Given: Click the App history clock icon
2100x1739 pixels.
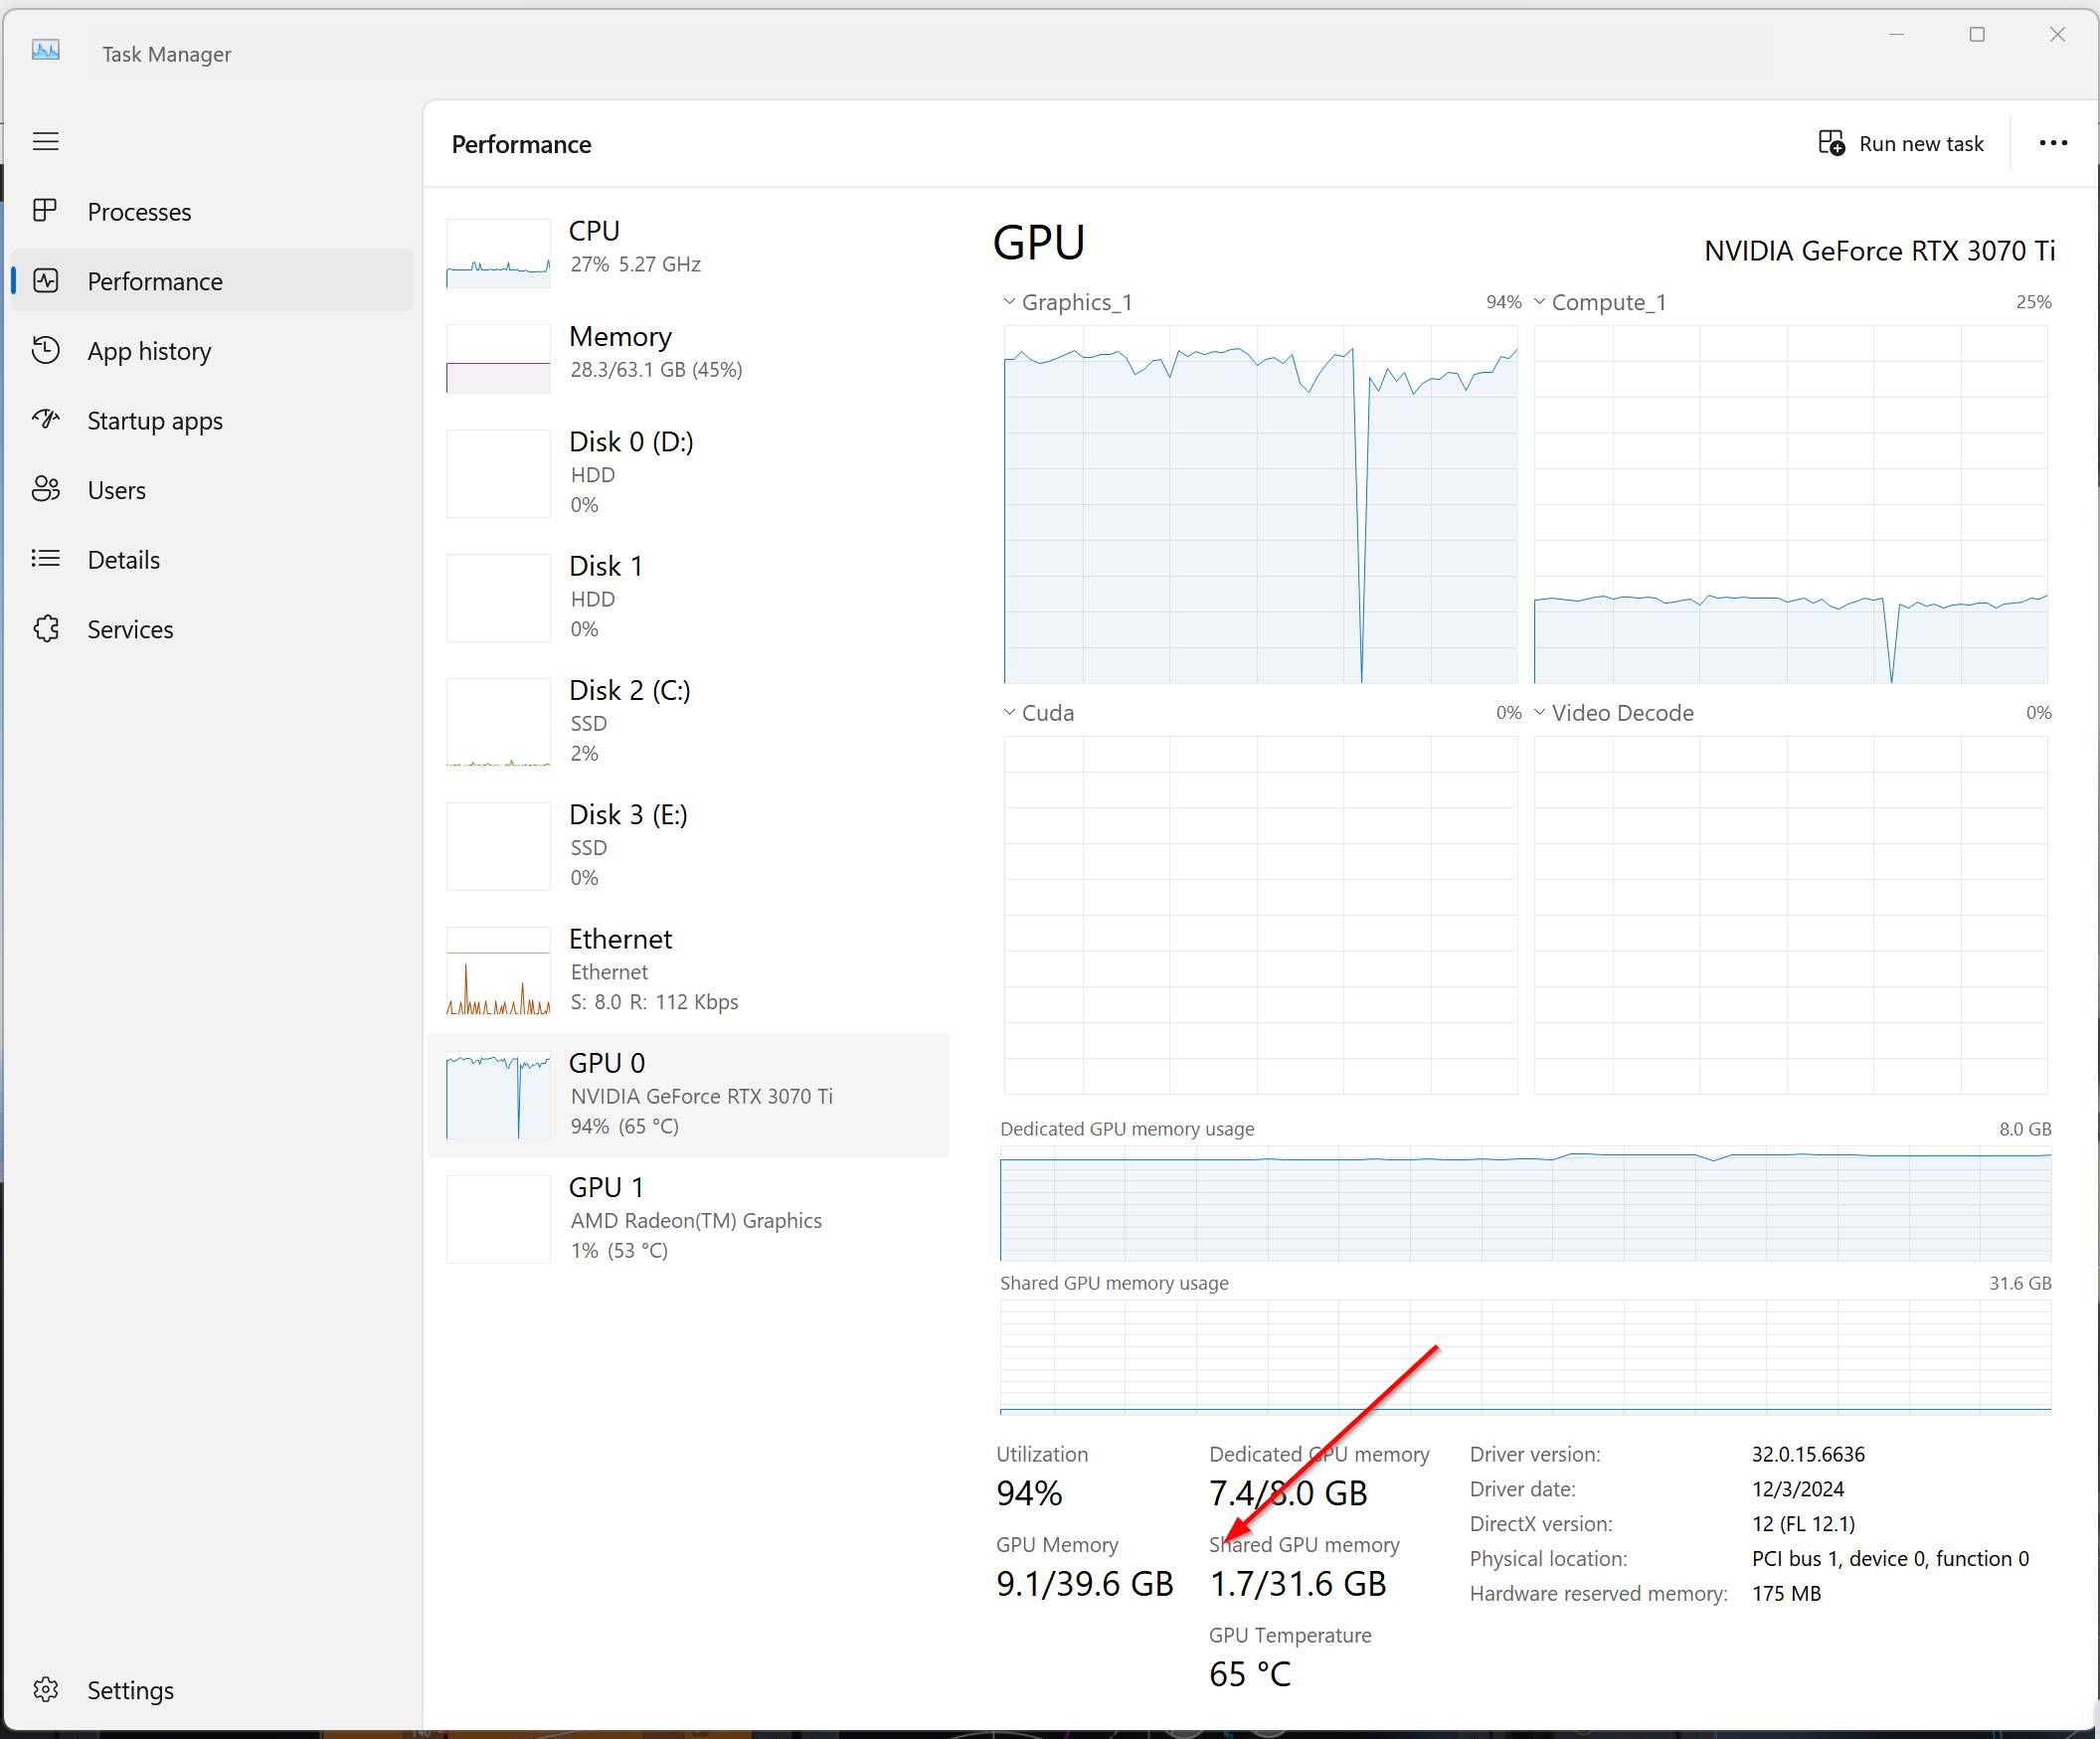Looking at the screenshot, I should (45, 350).
